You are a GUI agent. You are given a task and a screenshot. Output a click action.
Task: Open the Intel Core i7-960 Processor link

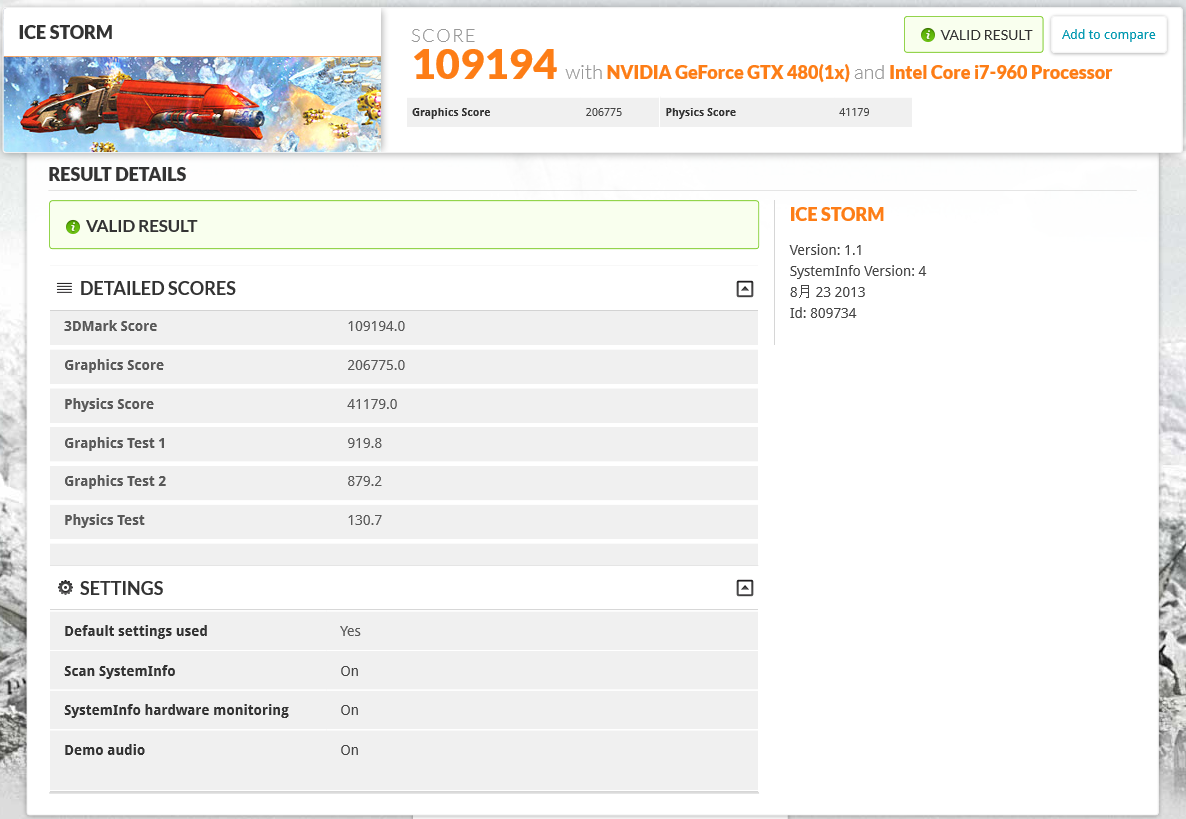(1000, 73)
